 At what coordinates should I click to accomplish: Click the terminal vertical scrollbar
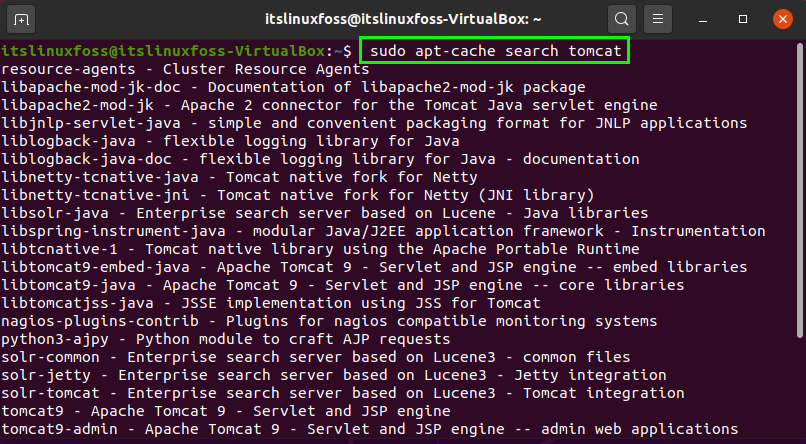tap(800, 190)
